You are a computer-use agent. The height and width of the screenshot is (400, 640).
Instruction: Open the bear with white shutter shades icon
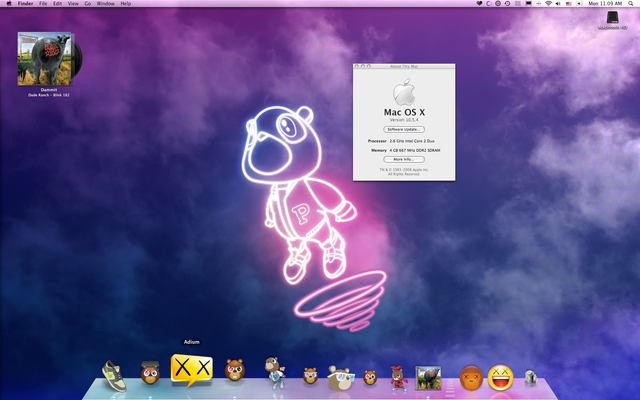pos(340,378)
